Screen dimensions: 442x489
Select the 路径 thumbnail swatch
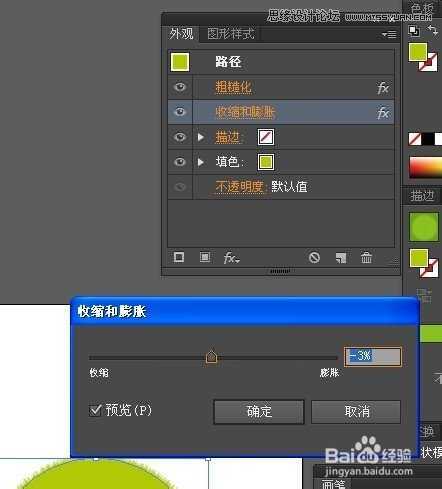pyautogui.click(x=180, y=62)
